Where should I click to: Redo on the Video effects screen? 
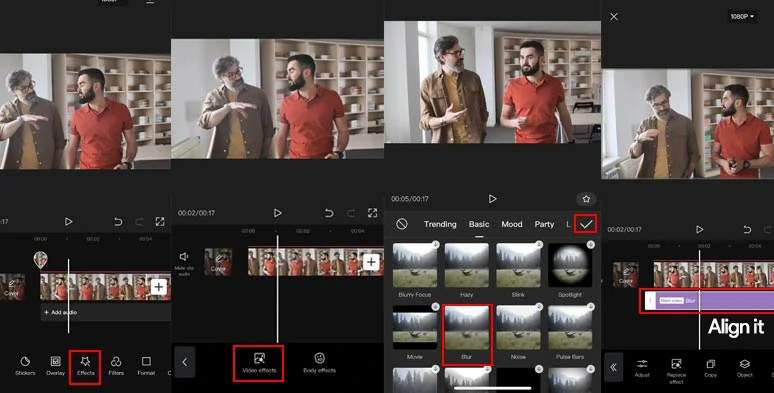(351, 213)
